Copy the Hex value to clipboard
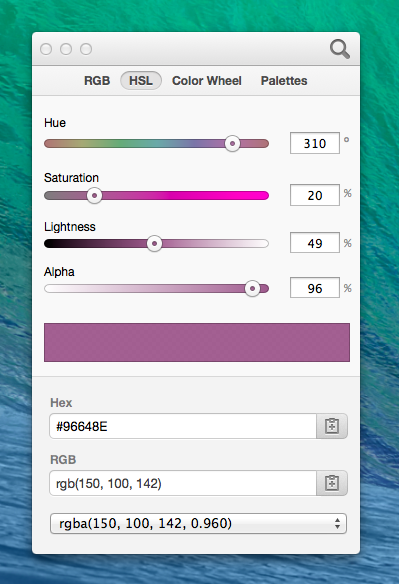This screenshot has height=584, width=399. click(x=332, y=426)
